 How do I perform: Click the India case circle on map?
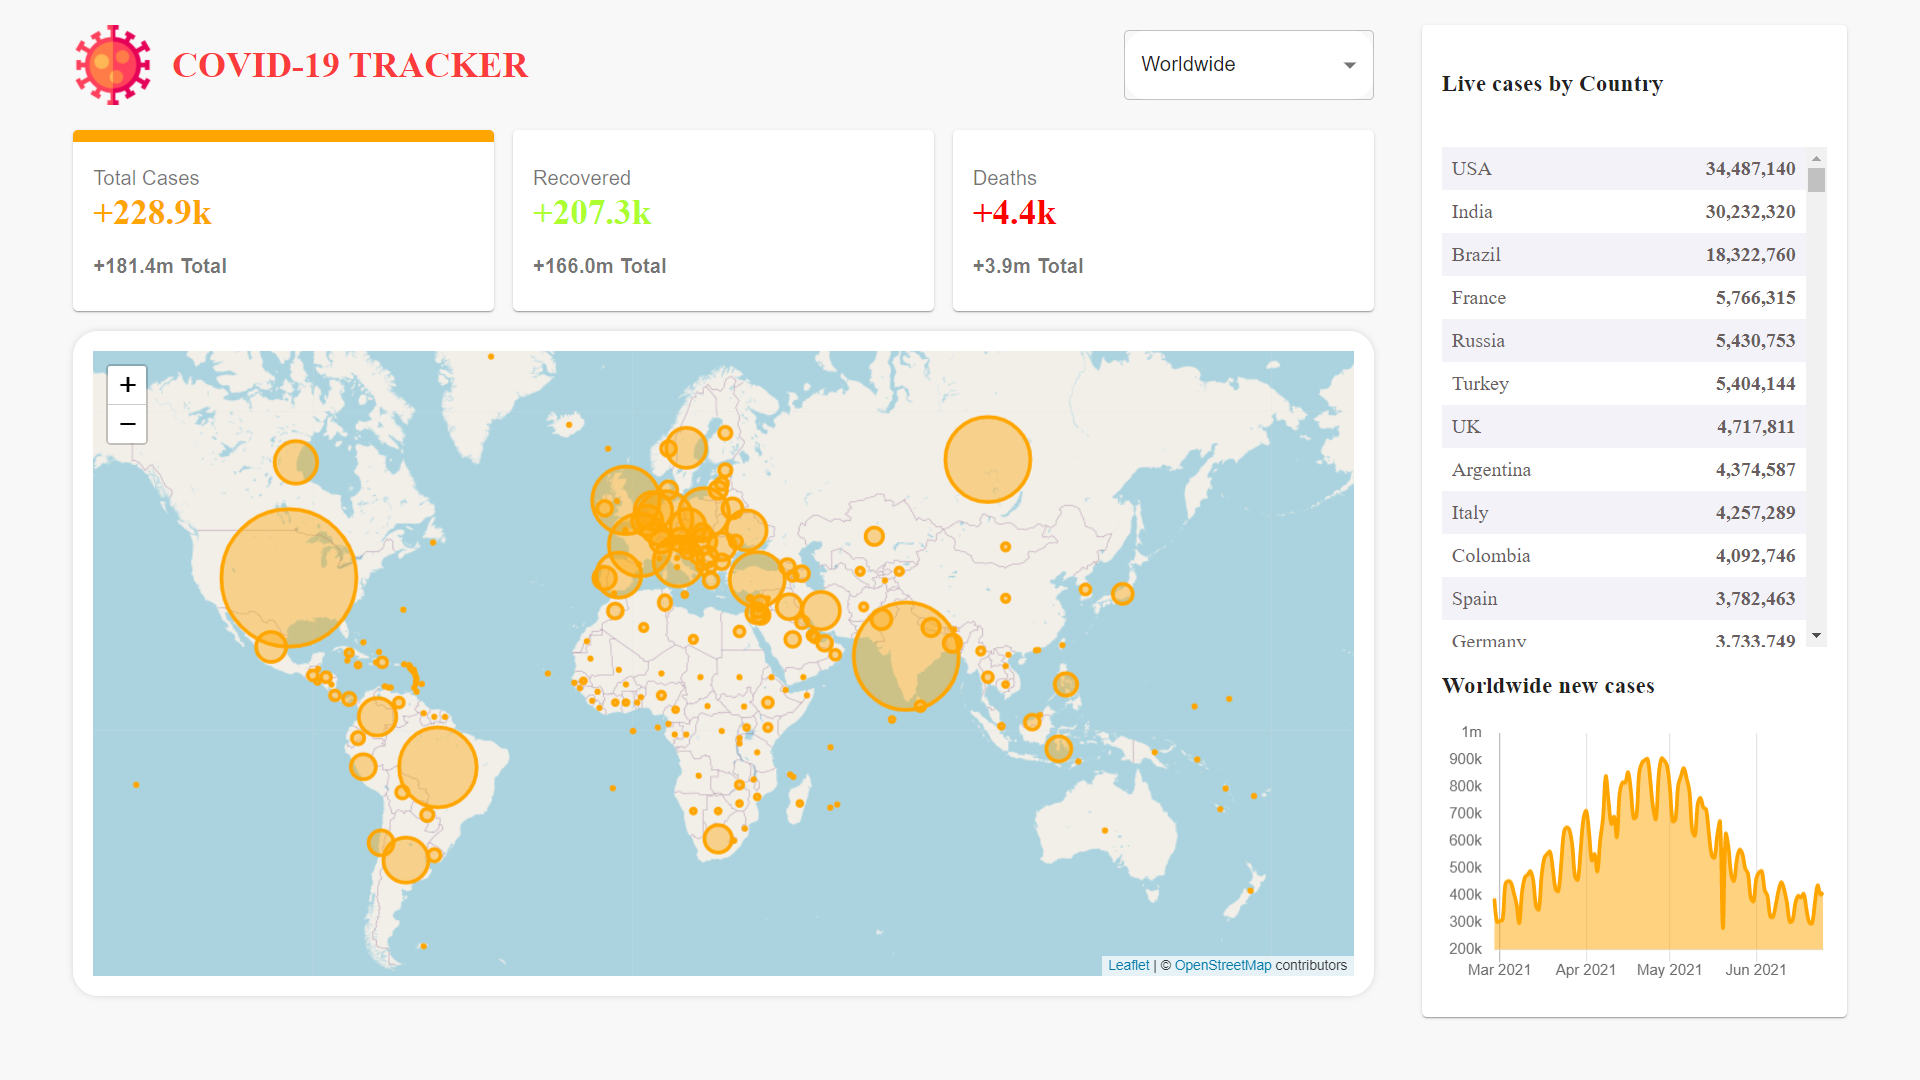click(x=905, y=656)
